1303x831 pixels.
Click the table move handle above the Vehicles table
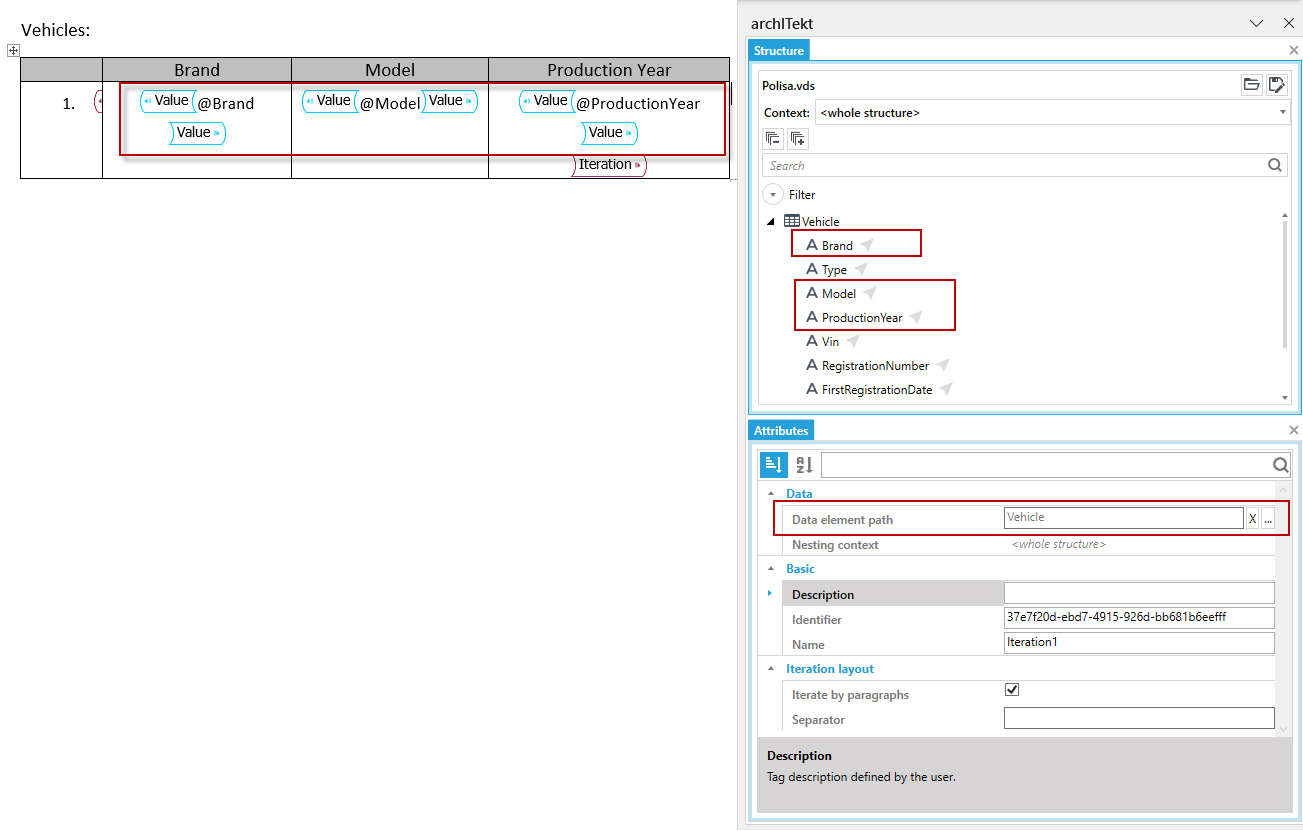click(14, 49)
